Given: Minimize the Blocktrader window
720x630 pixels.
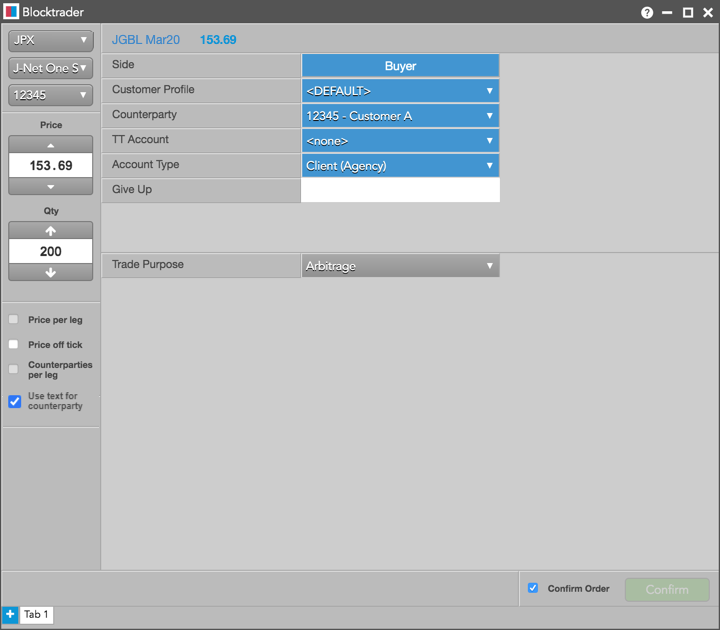Looking at the screenshot, I should [x=668, y=12].
